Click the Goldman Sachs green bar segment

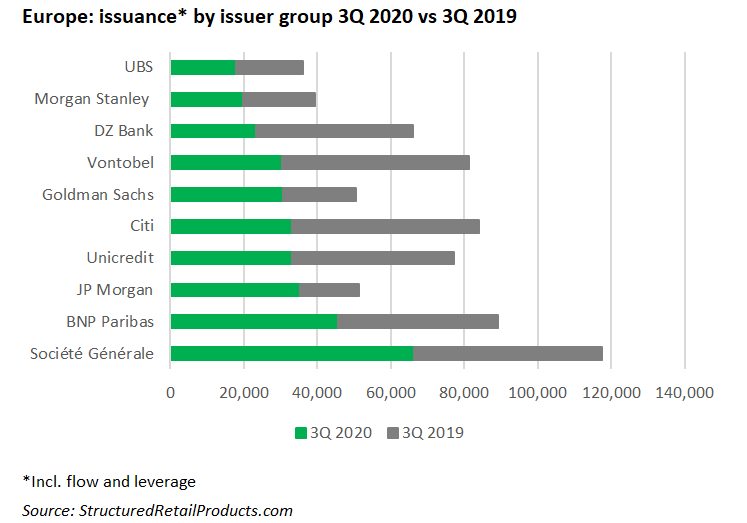[x=226, y=194]
